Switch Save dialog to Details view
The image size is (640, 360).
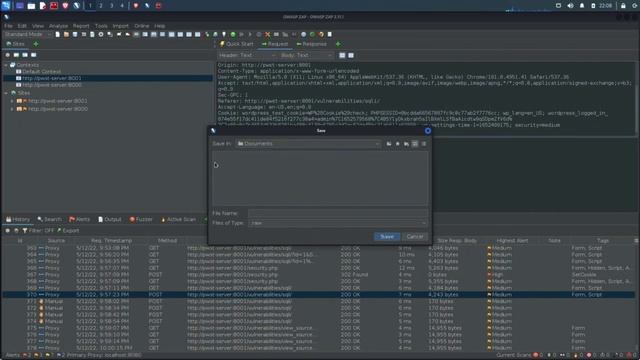[424, 144]
